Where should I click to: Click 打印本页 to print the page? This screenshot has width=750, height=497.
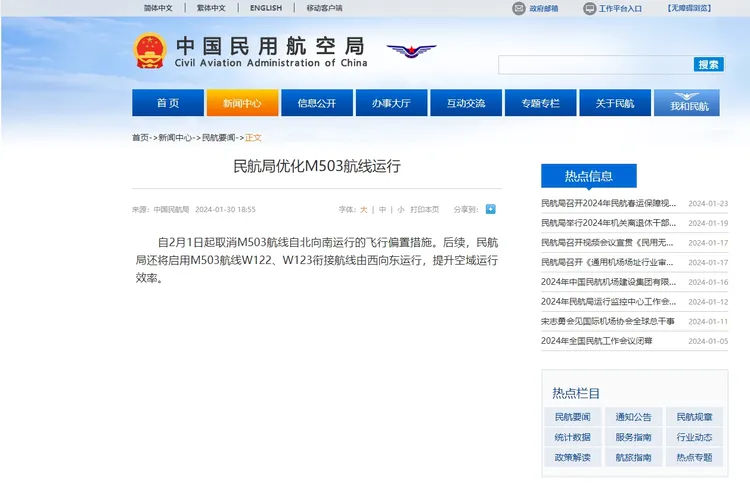tap(425, 210)
